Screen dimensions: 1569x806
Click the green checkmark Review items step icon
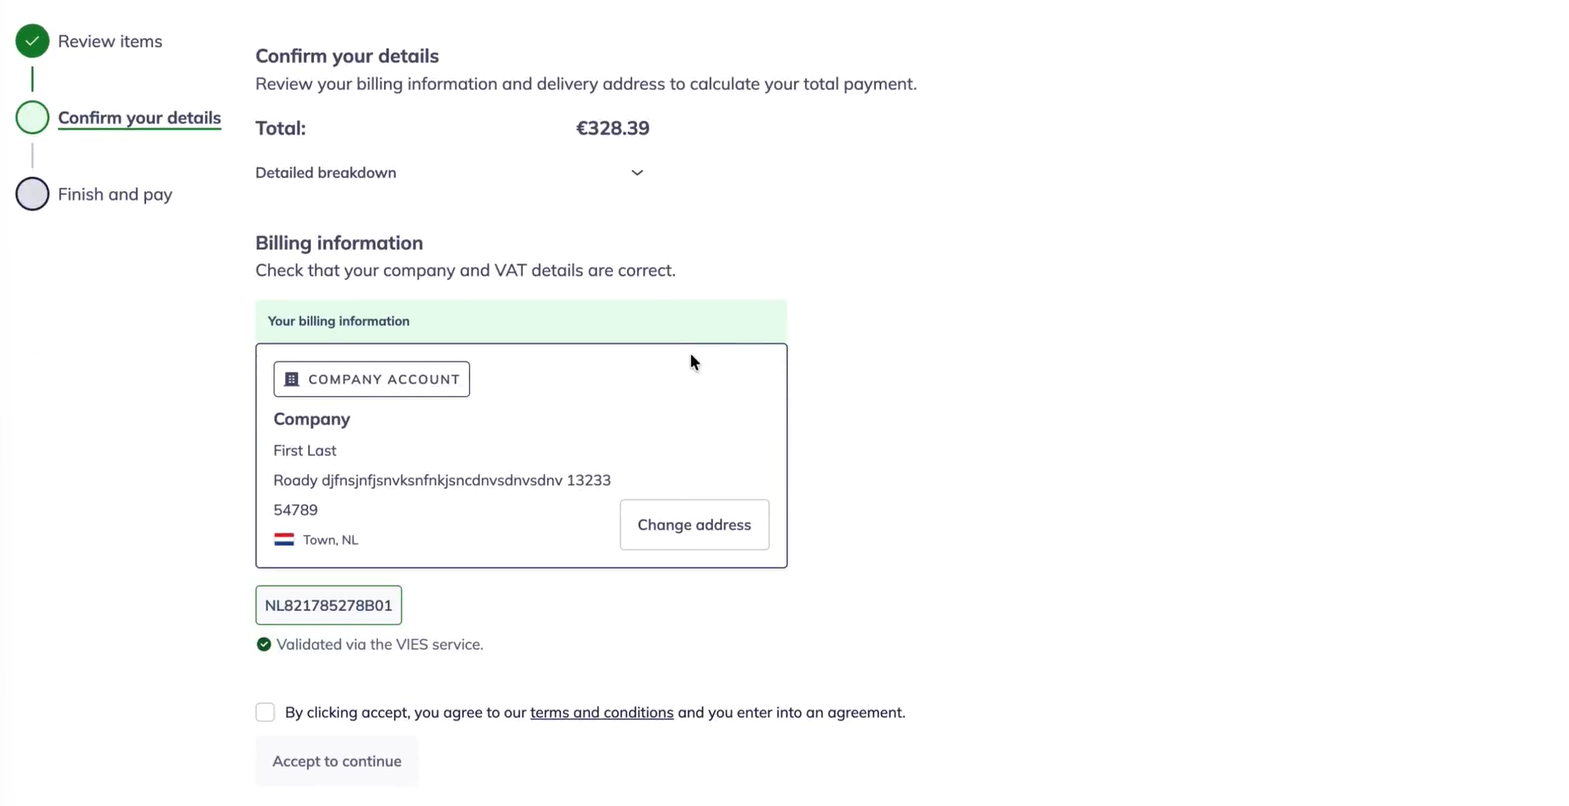pyautogui.click(x=32, y=41)
